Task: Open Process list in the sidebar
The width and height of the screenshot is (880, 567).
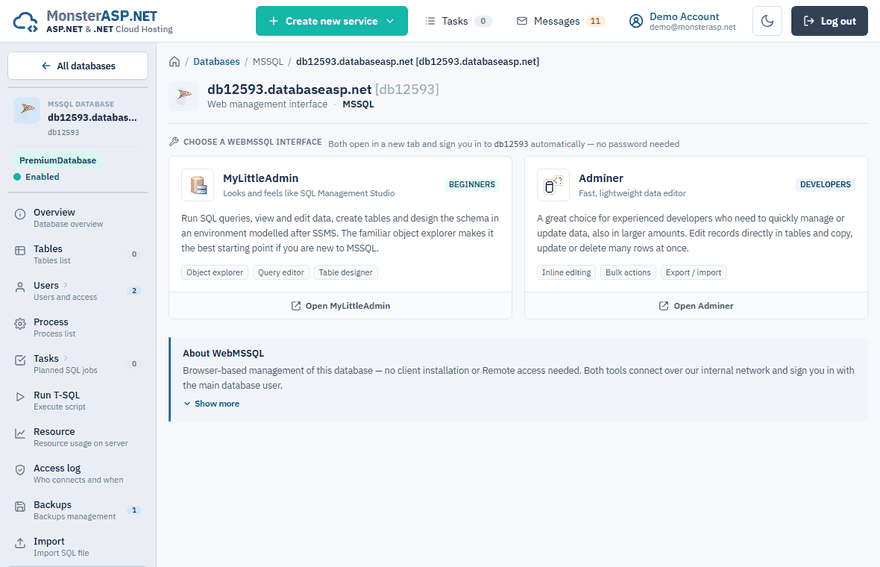Action: pos(78,327)
